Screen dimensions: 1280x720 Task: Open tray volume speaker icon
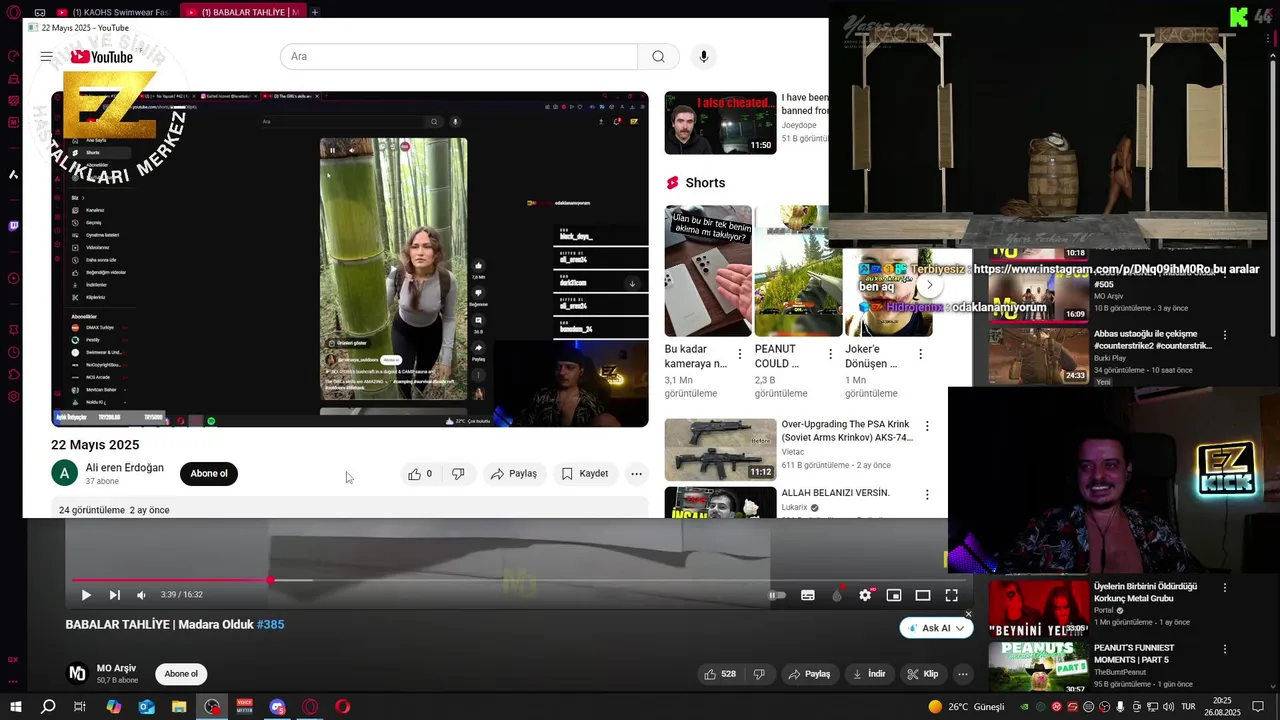tap(1167, 707)
